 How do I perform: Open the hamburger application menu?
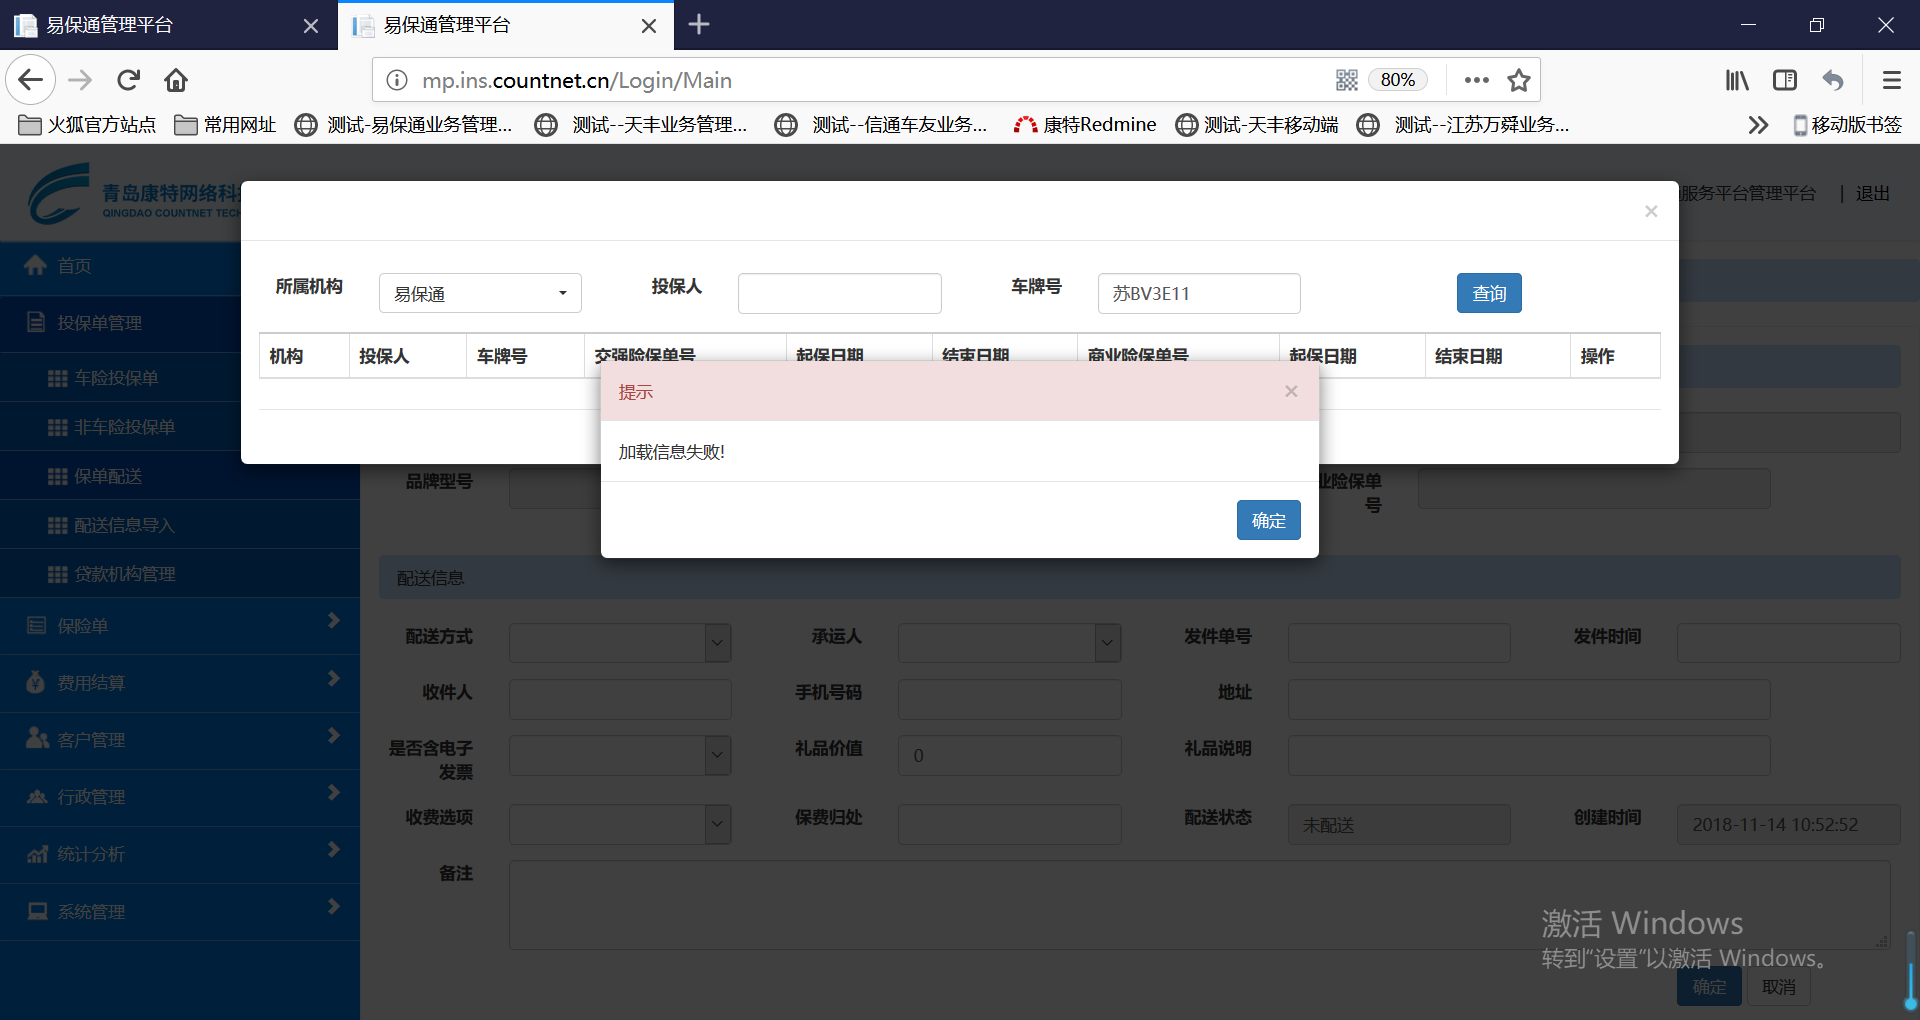1891,80
